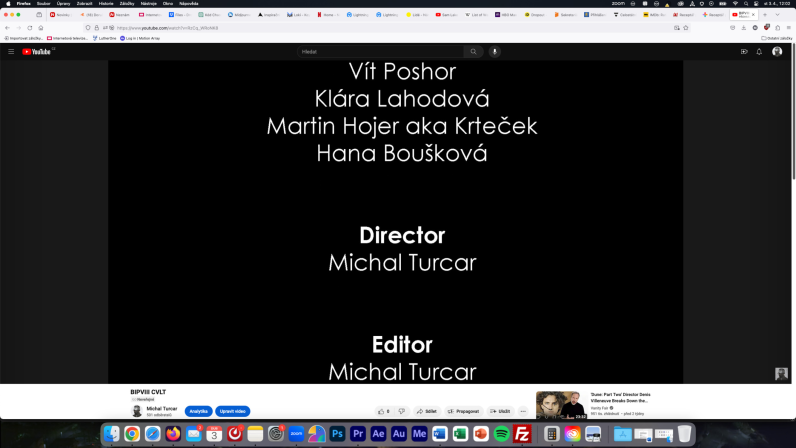Launch Photoshop from the dock
796x448 pixels.
point(337,434)
